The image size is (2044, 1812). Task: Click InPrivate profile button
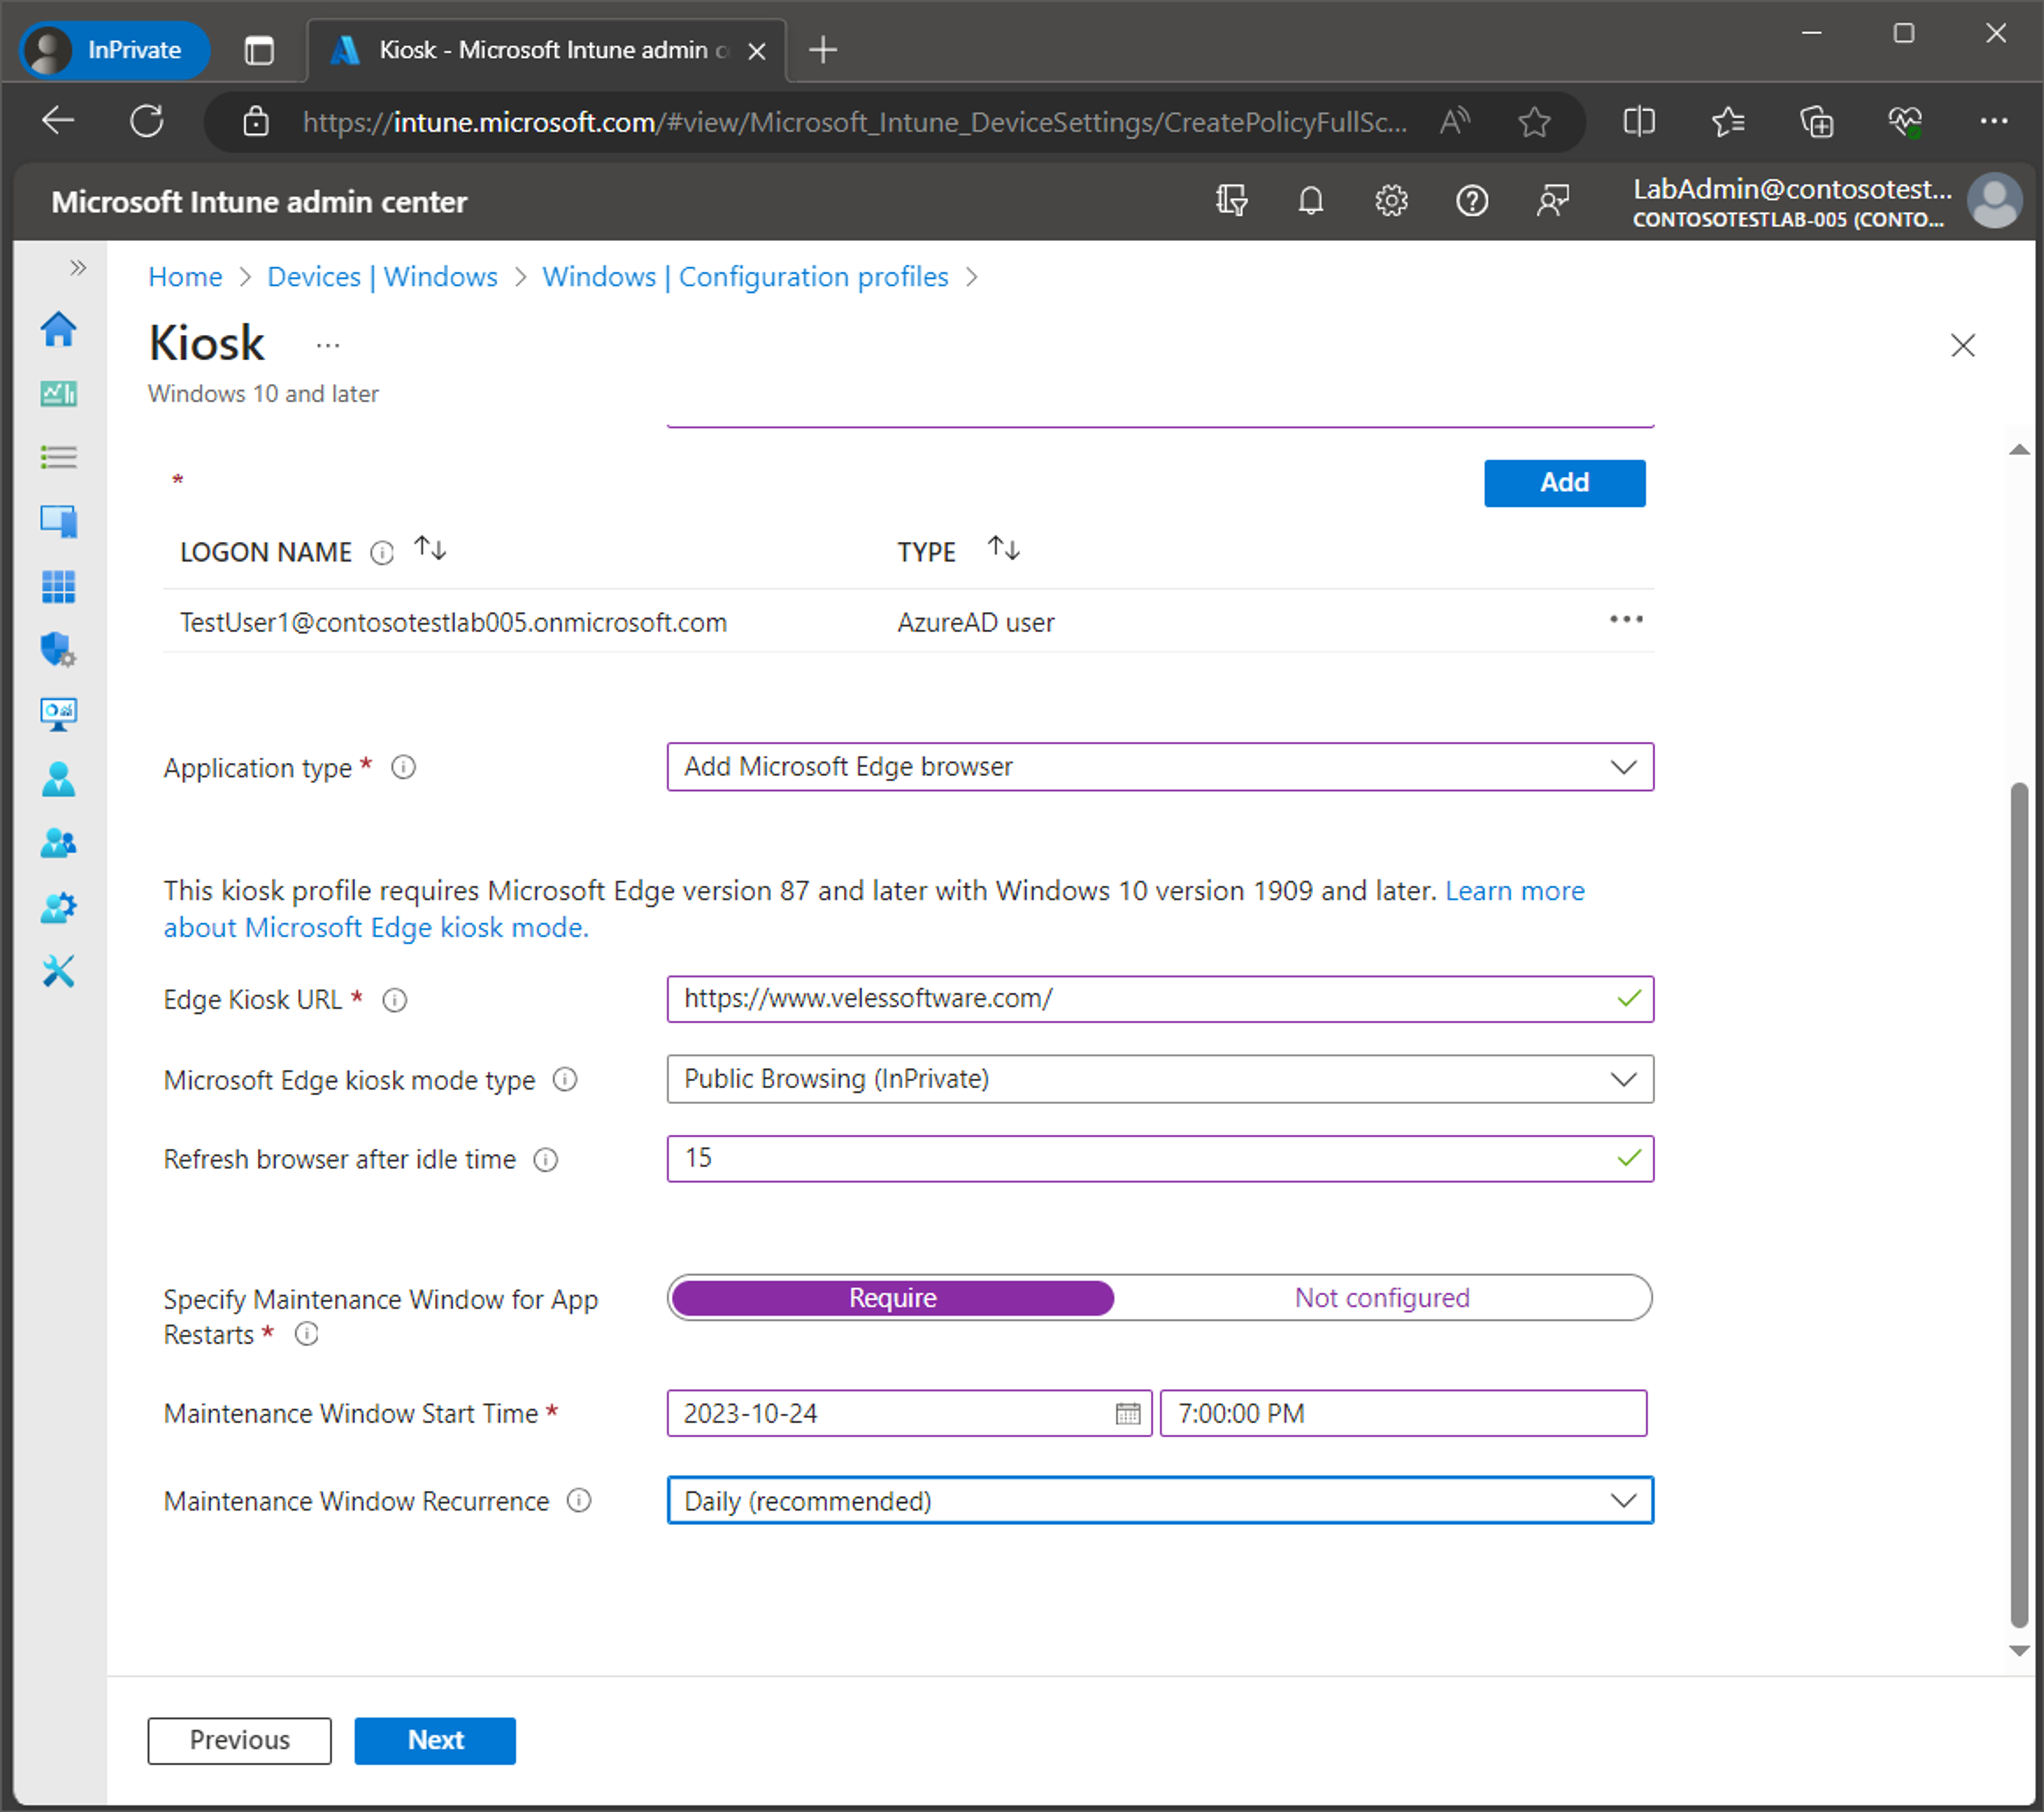coord(114,50)
